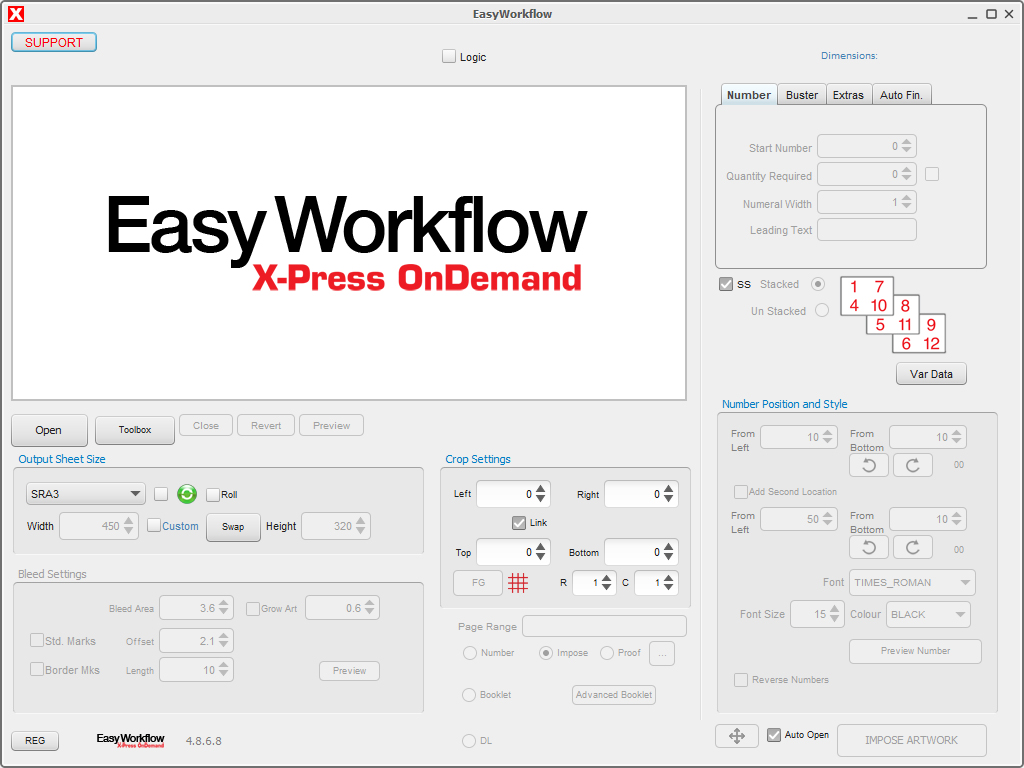Click the red X application icon
The height and width of the screenshot is (768, 1024).
tap(16, 14)
